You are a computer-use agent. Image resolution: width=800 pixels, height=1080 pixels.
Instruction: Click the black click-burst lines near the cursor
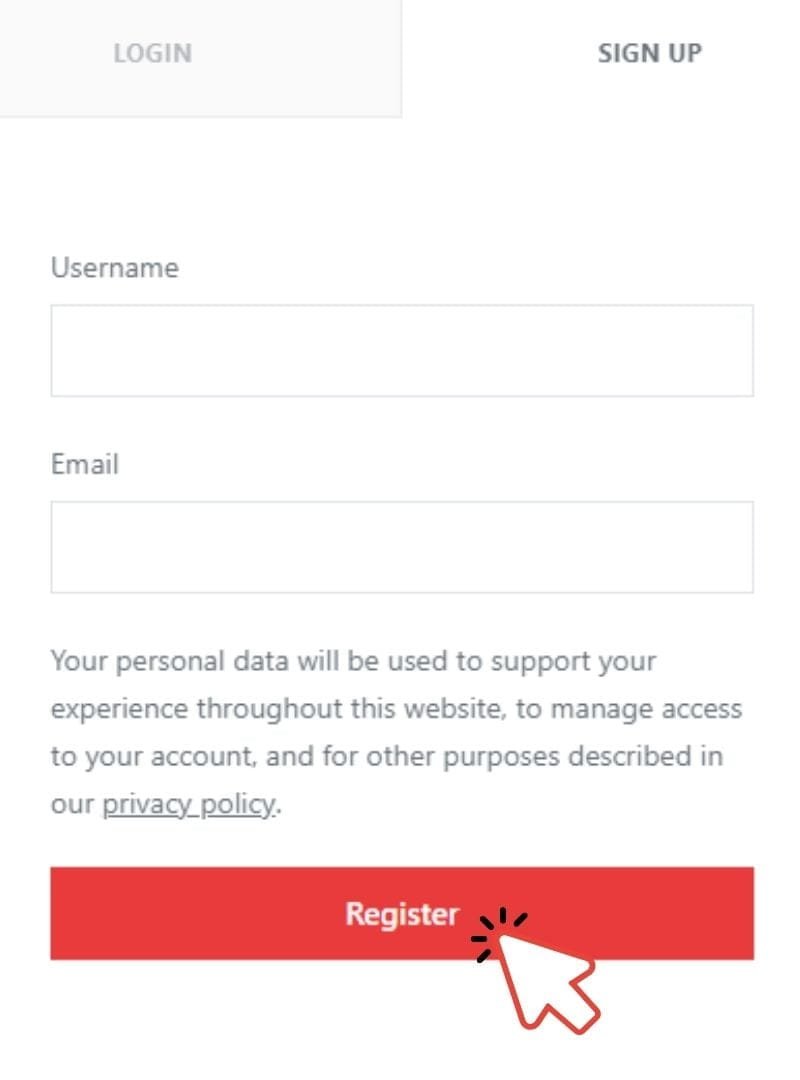(499, 934)
